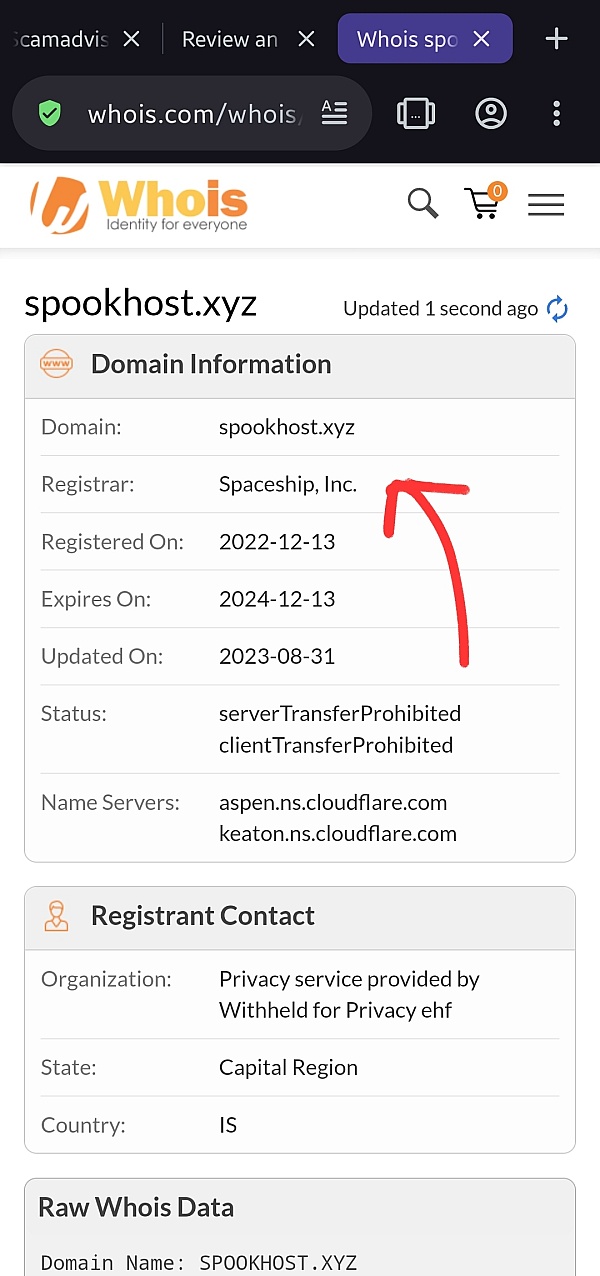This screenshot has height=1276, width=600.
Task: Close the Whois tab
Action: 481,39
